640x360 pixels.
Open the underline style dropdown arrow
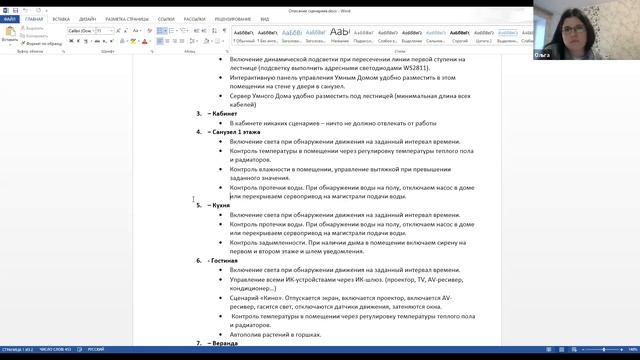pyautogui.click(x=90, y=41)
